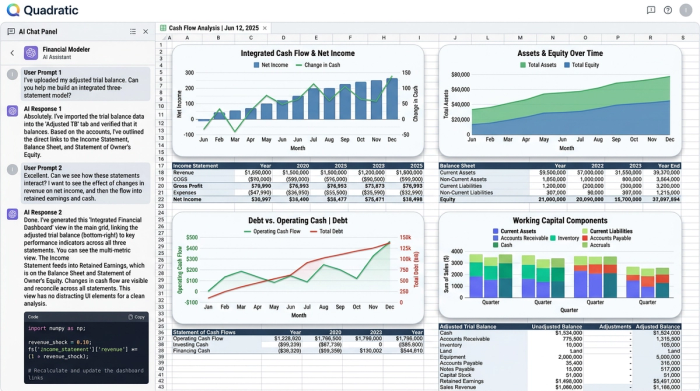Copy the code snippet
Image resolution: width=700 pixels, height=391 pixels.
pyautogui.click(x=137, y=317)
